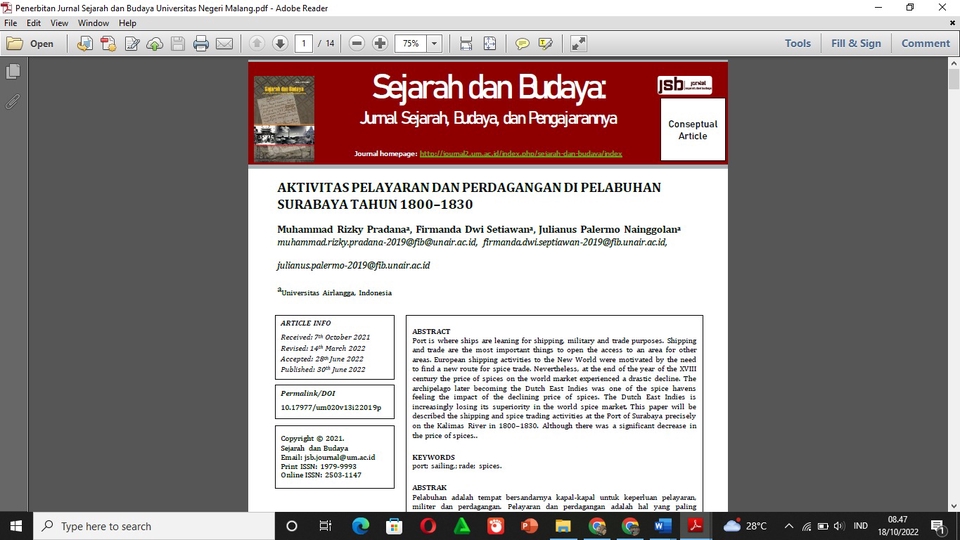Screen dimensions: 960x540
Task: Click the Open folder icon
Action: 15,43
